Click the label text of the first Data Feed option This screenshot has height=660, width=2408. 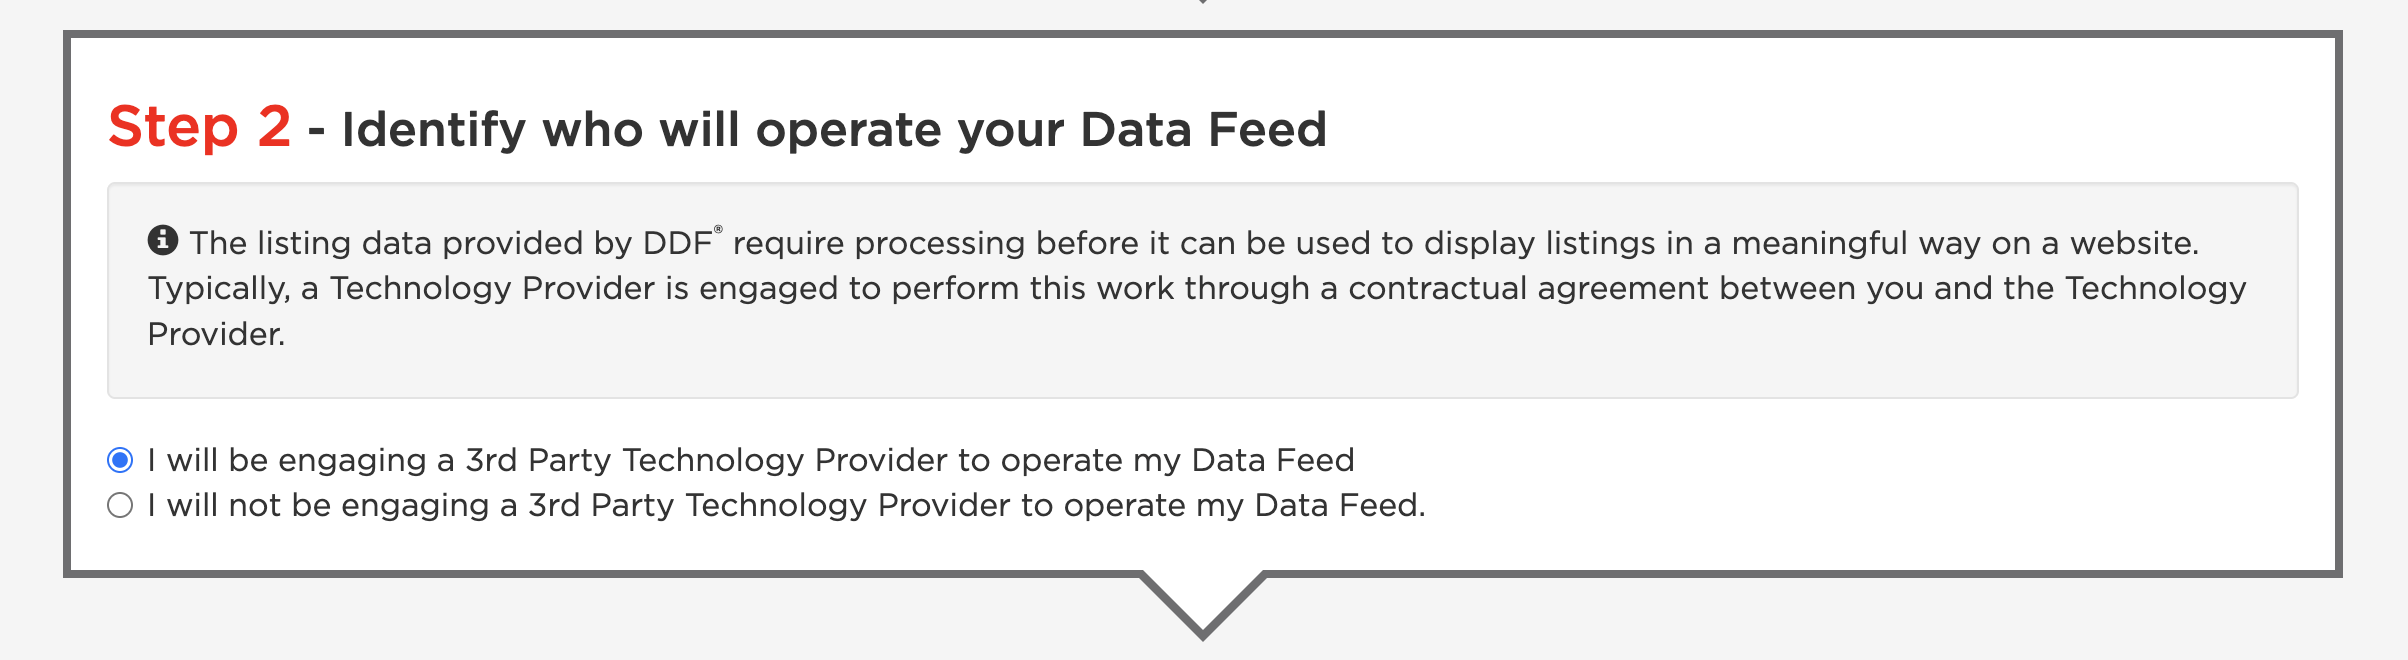pyautogui.click(x=750, y=460)
